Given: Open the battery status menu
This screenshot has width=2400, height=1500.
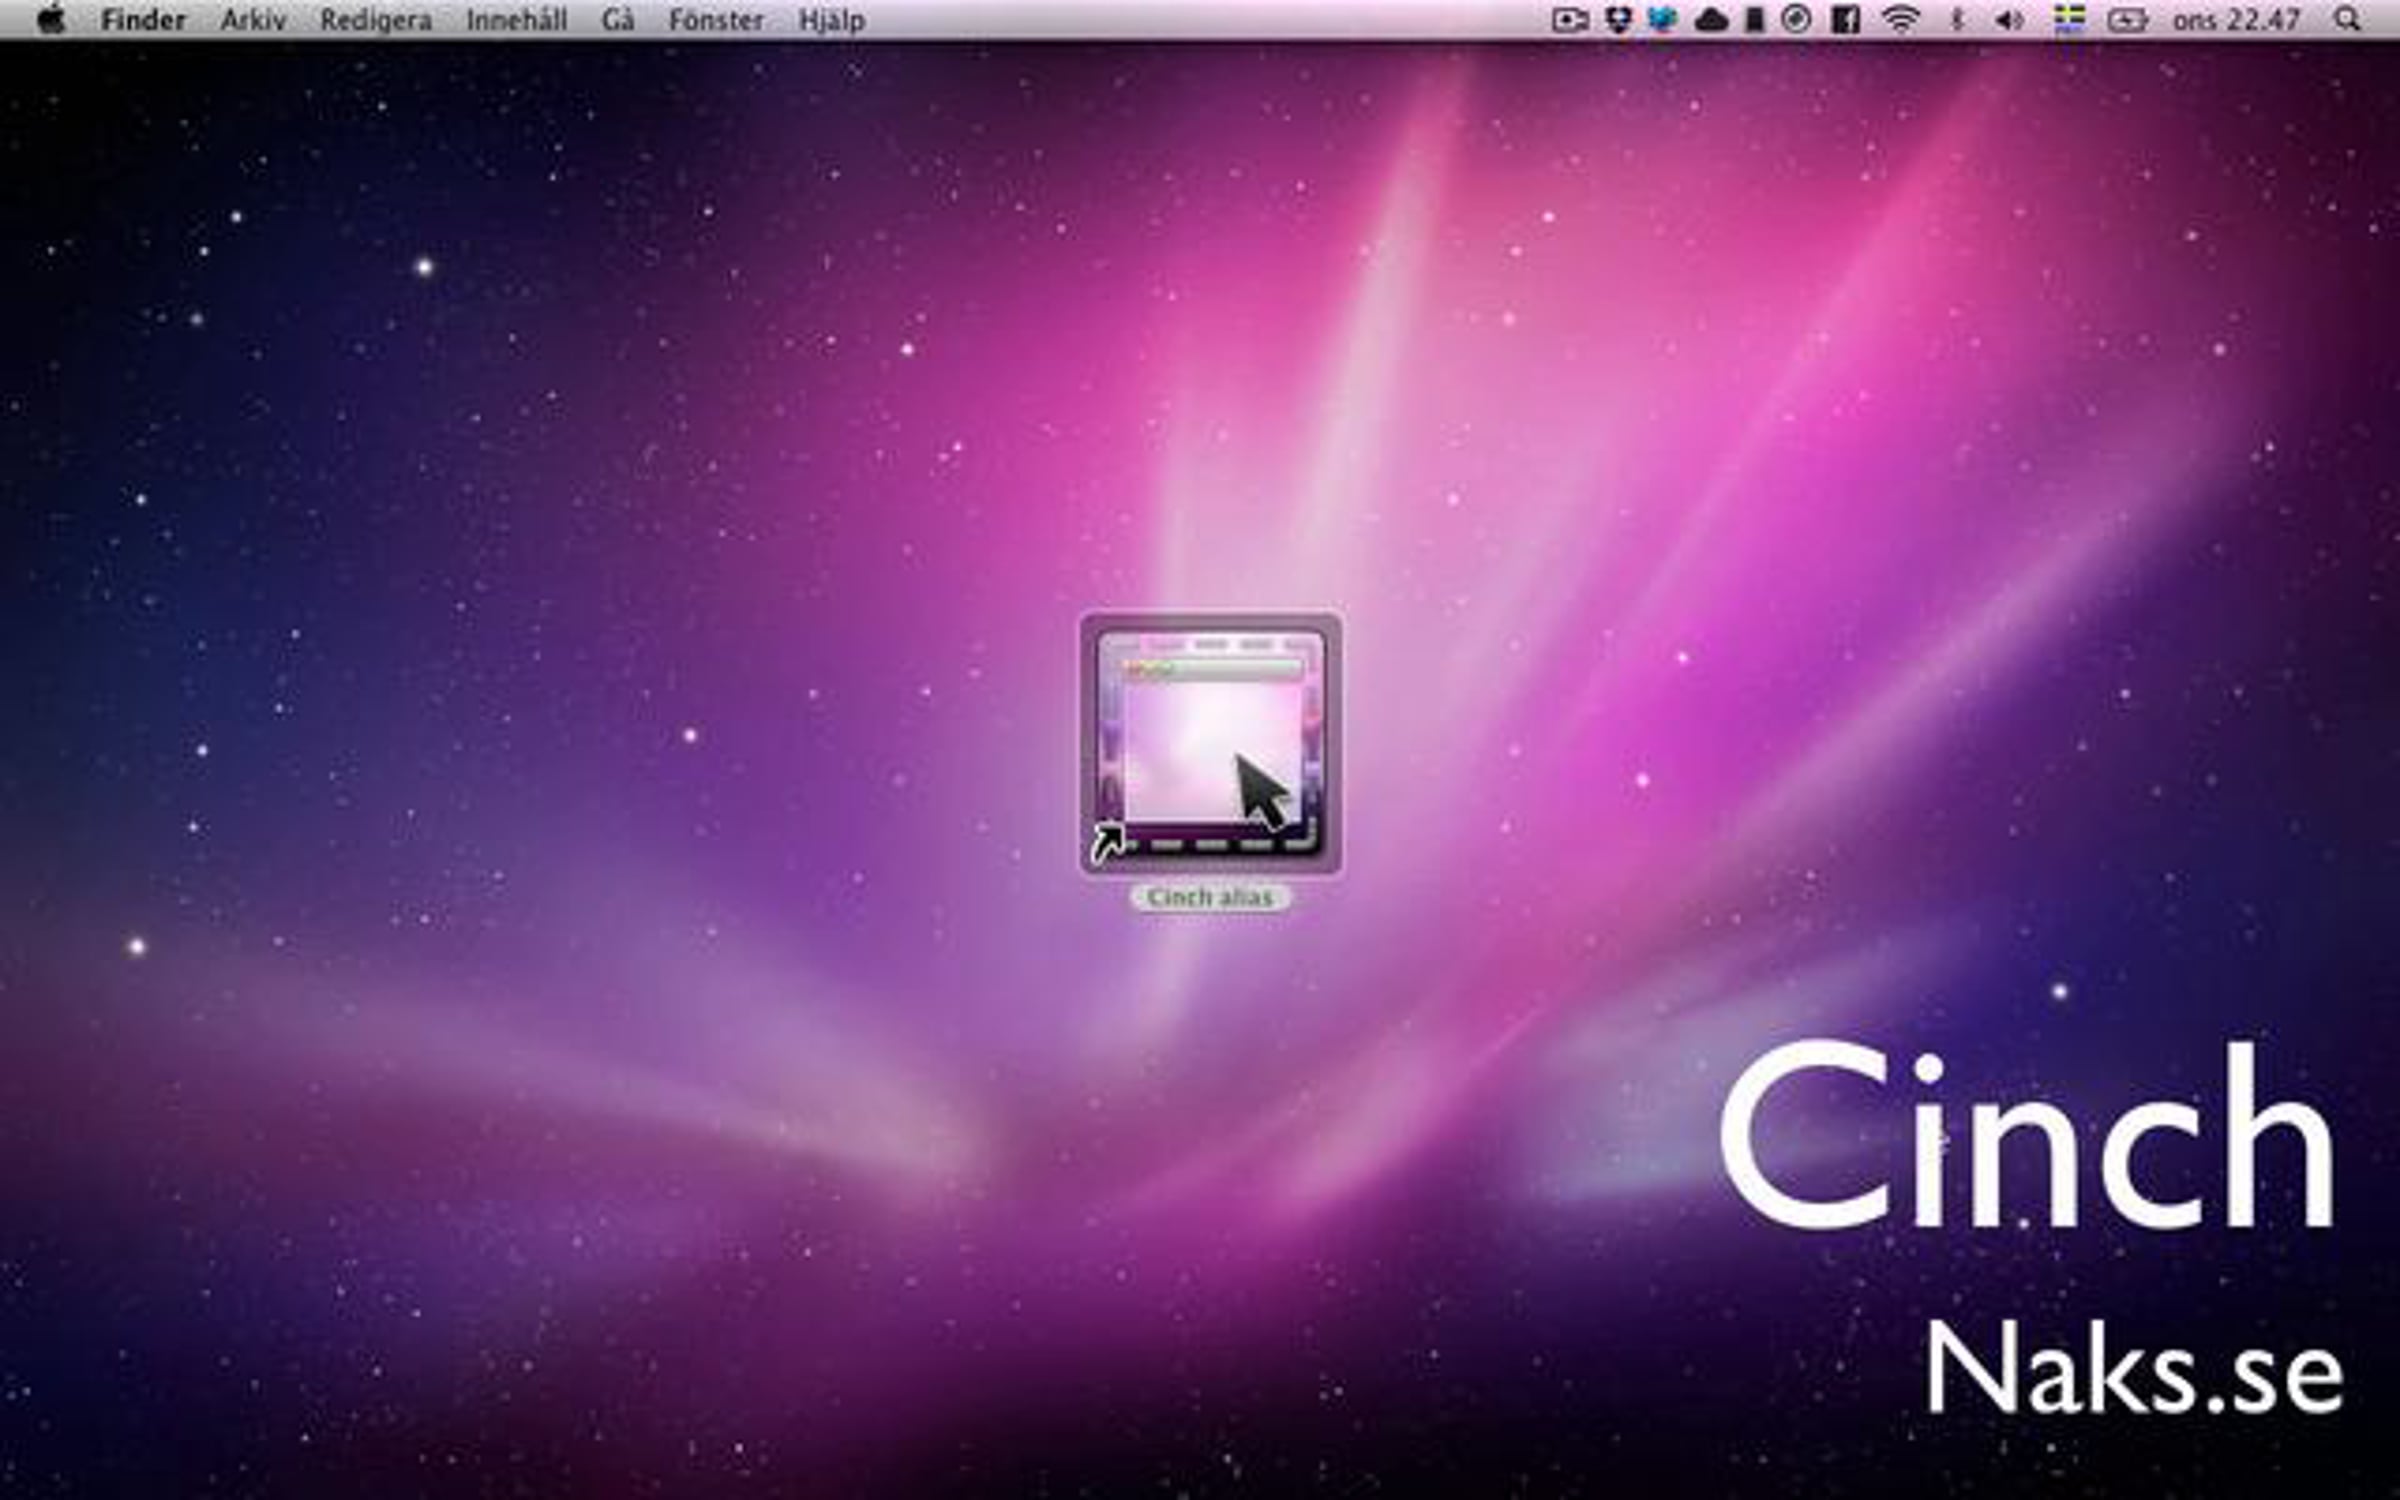Looking at the screenshot, I should pyautogui.click(x=2127, y=20).
